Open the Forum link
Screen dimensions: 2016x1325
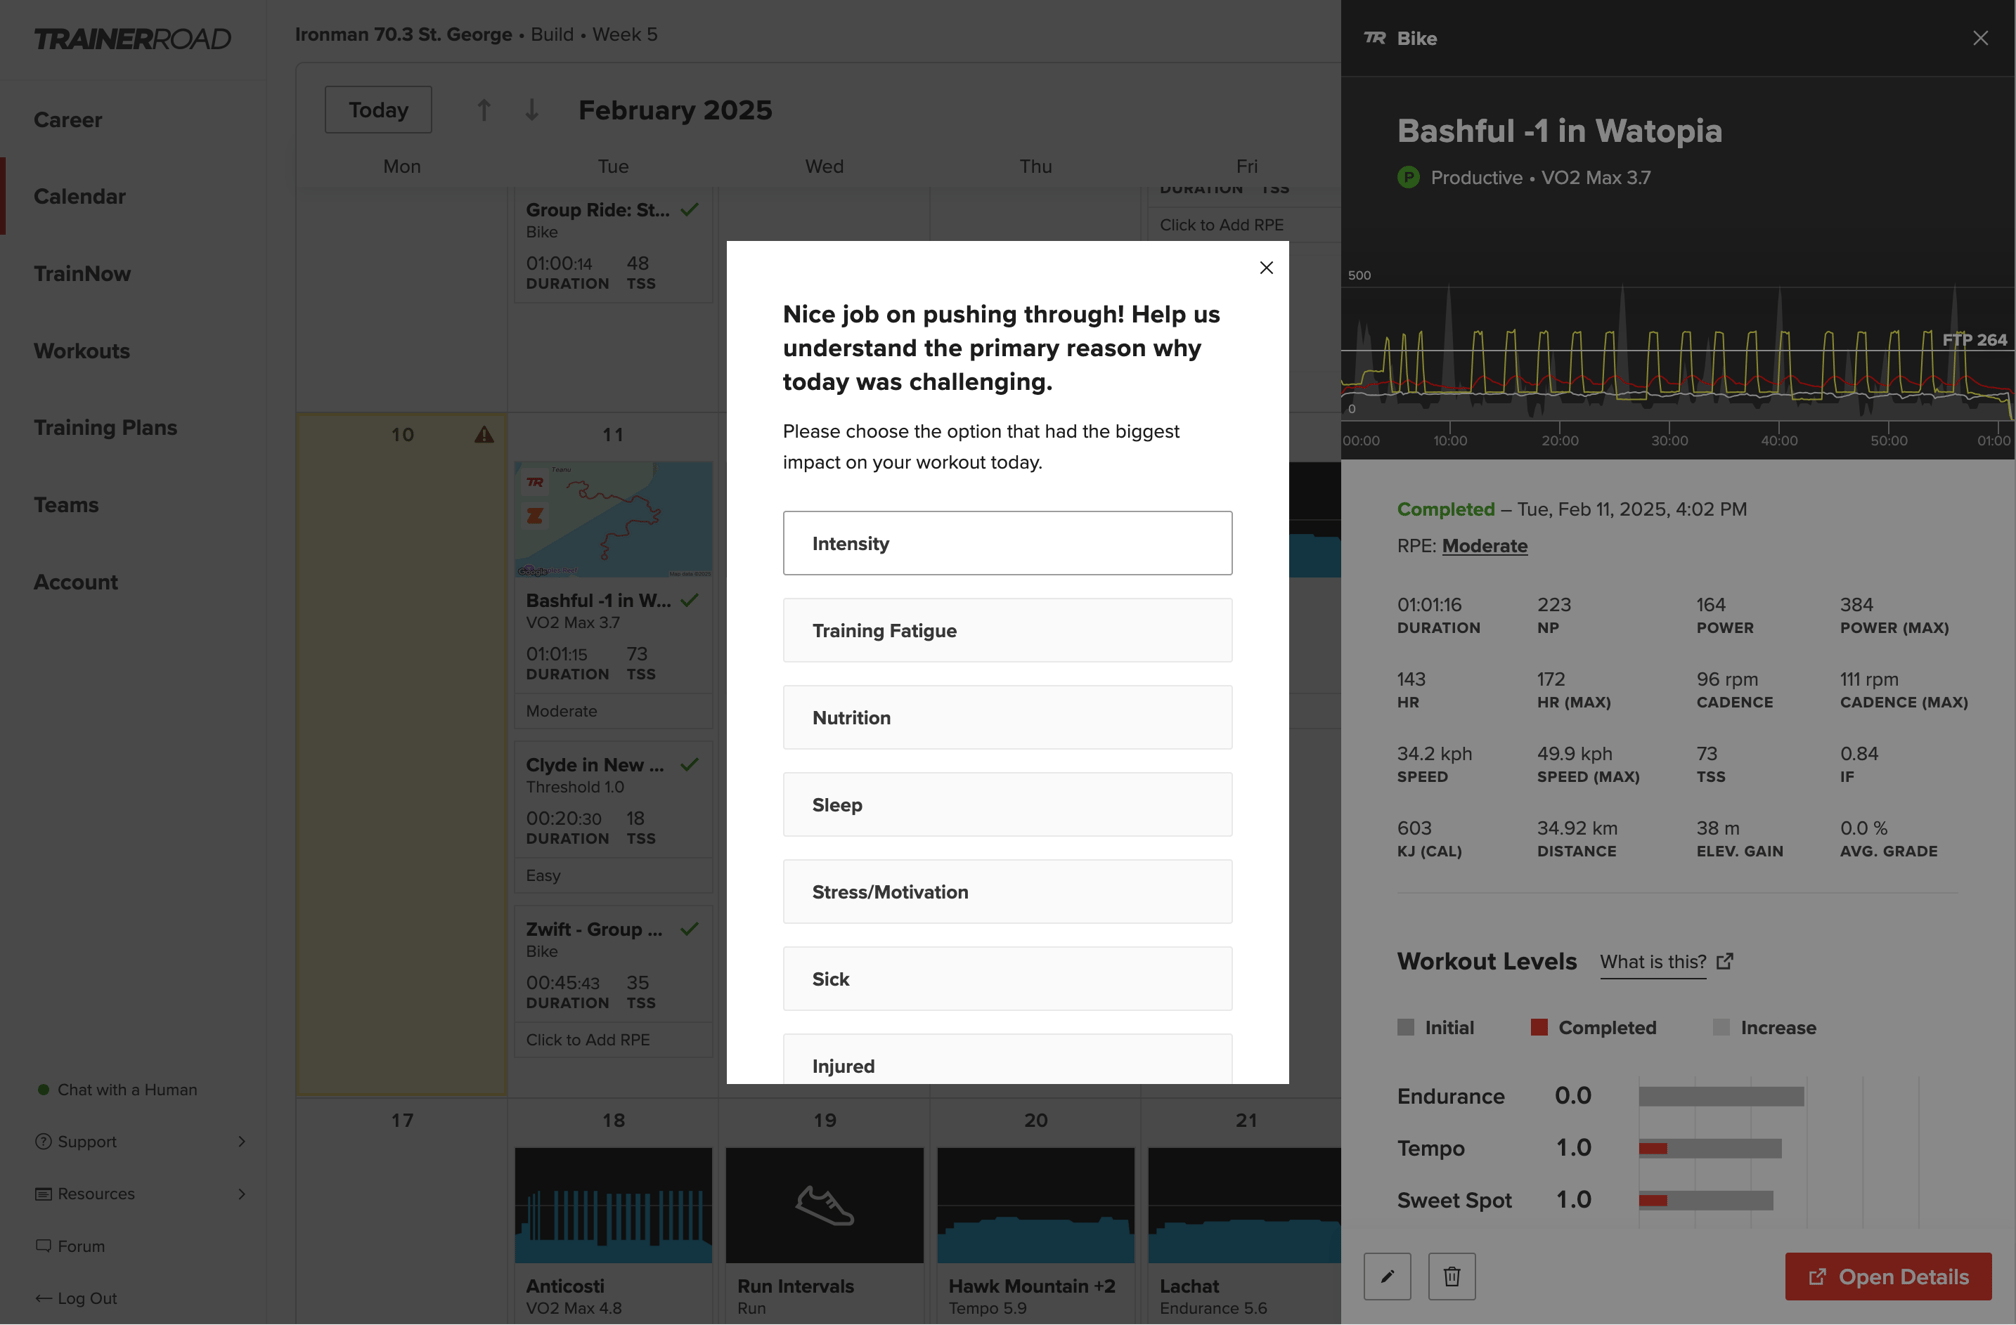(81, 1245)
